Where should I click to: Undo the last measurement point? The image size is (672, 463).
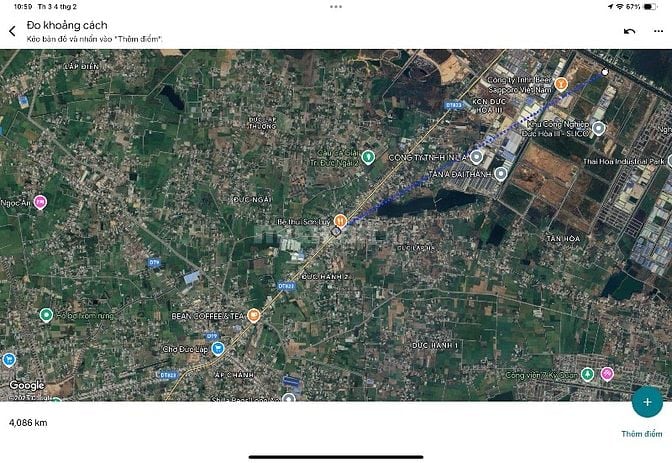[629, 31]
